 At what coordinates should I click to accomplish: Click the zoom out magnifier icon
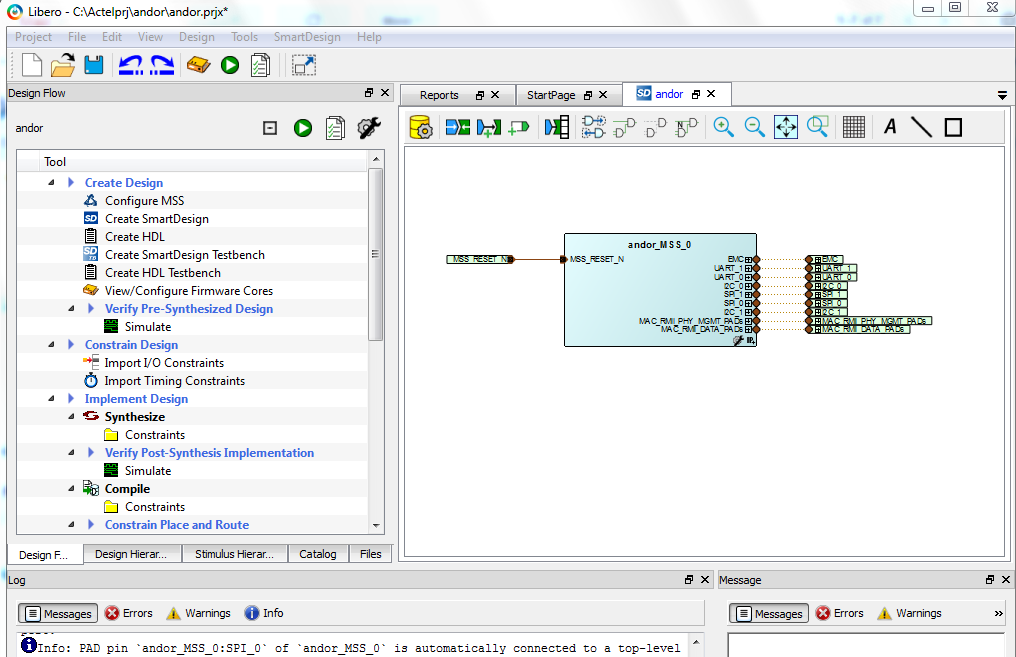[755, 127]
